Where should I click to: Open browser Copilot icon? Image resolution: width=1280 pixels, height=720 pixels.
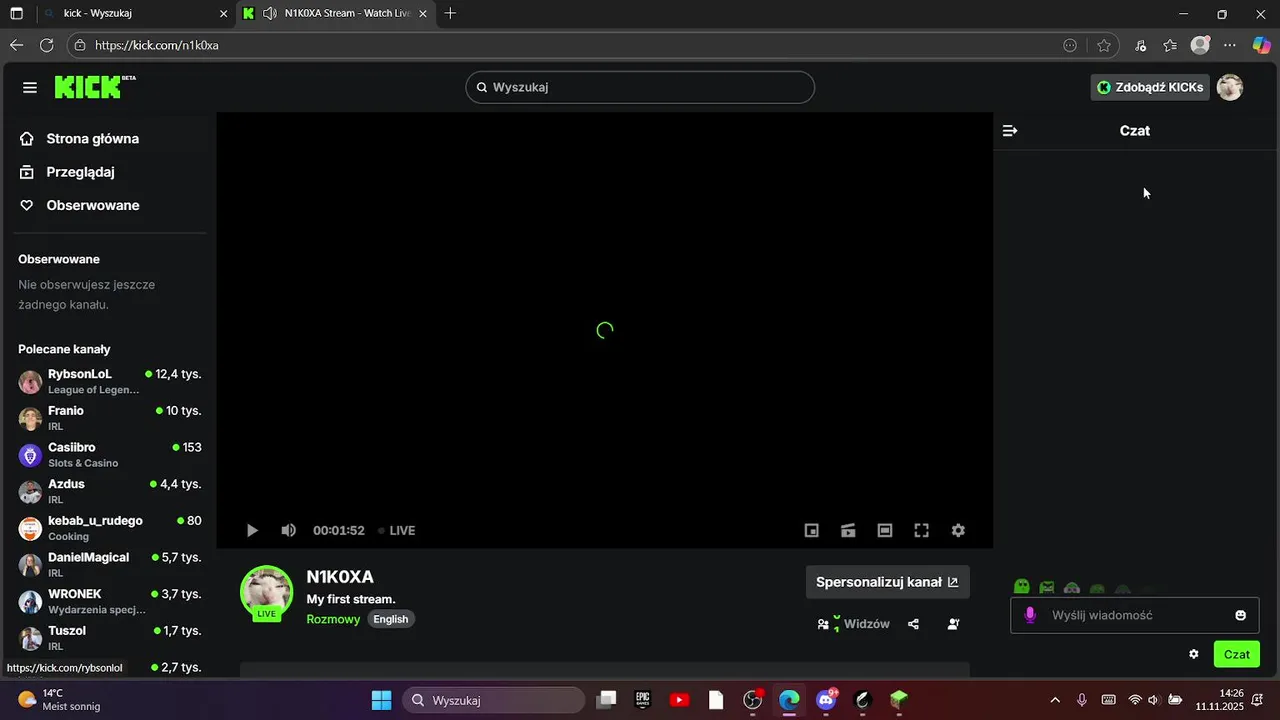(1262, 45)
